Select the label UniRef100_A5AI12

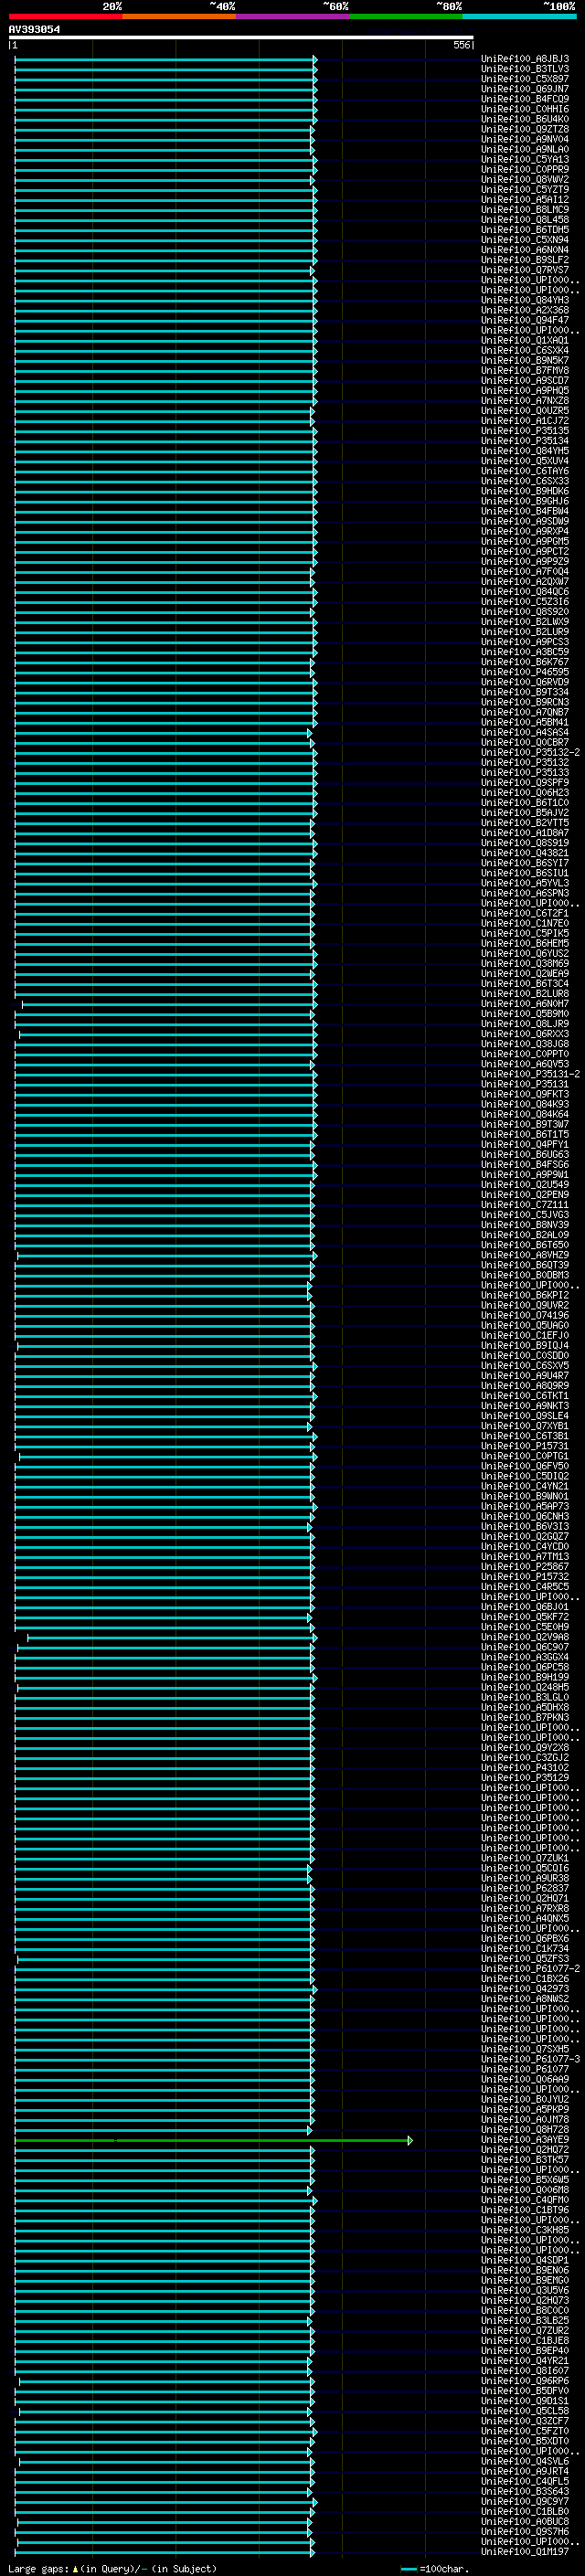[x=525, y=200]
